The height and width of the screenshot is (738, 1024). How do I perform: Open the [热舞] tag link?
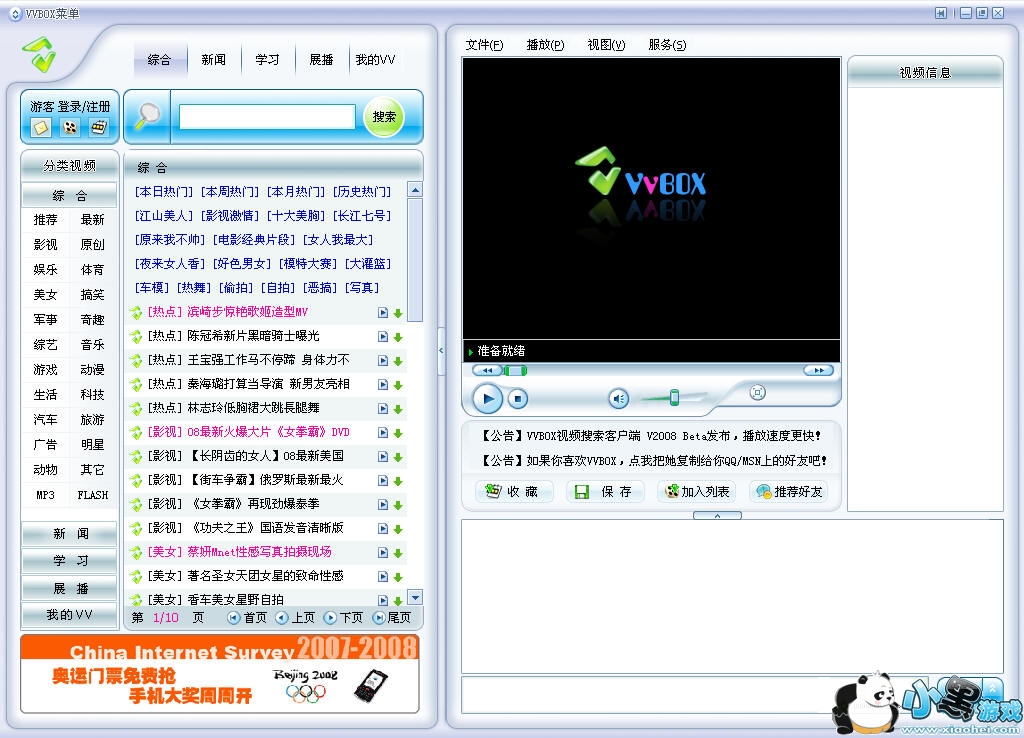[193, 287]
